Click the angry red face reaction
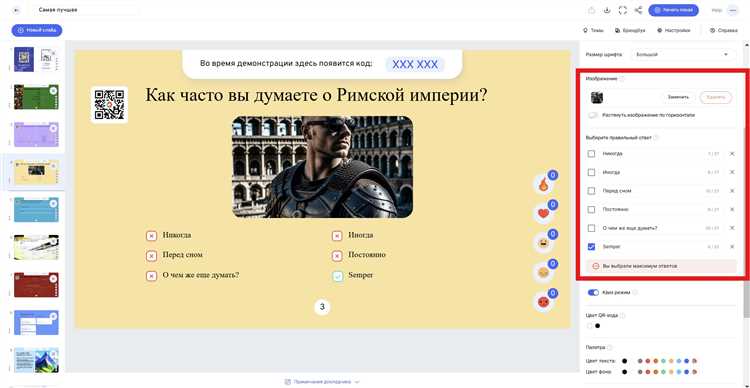Viewport: 750px width, 388px height. click(x=543, y=302)
